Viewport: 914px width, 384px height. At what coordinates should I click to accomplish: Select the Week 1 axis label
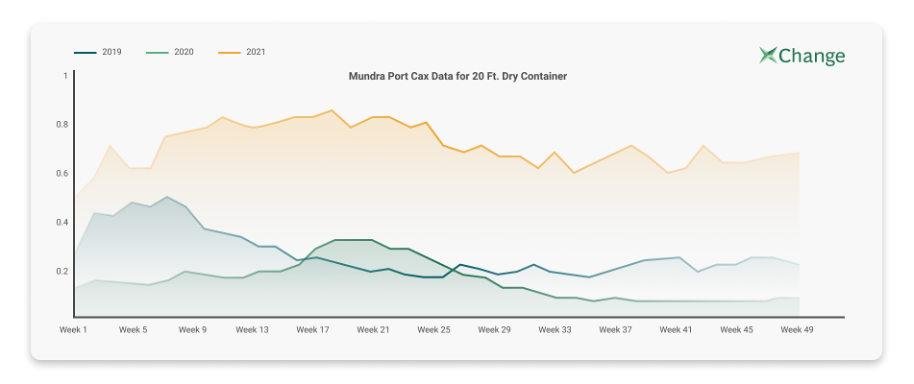coord(73,330)
